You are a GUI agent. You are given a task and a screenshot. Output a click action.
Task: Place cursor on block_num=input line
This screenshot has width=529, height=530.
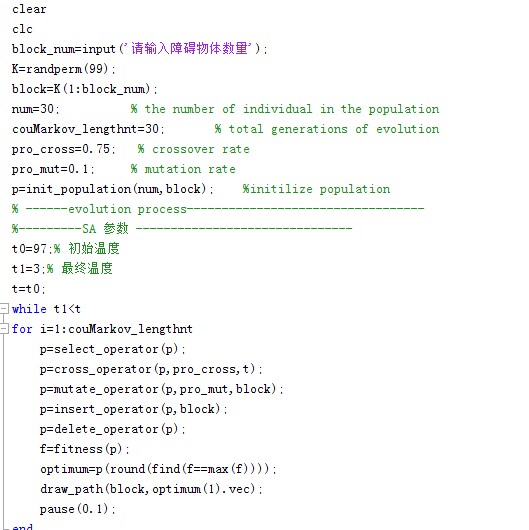tap(140, 49)
